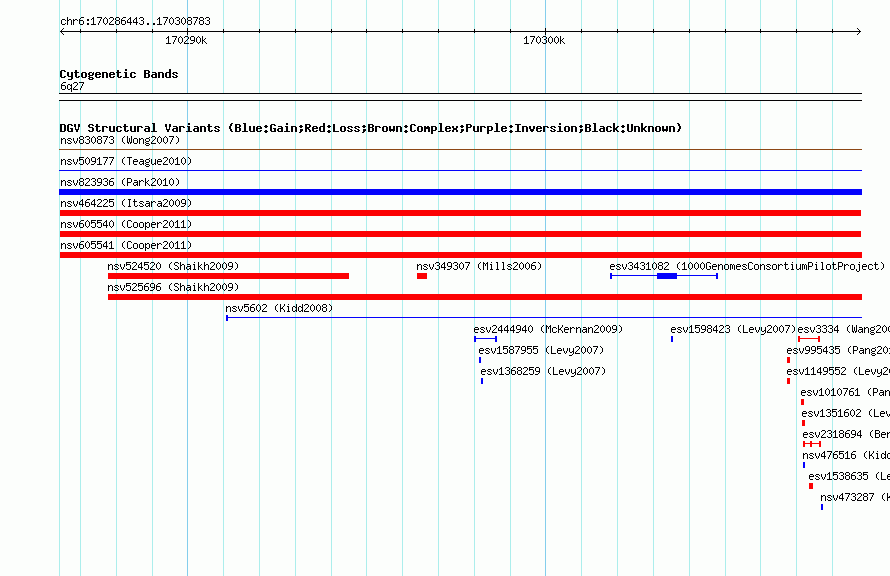Click the 6q27 band label
Screen dimensions: 890x576
72,86
